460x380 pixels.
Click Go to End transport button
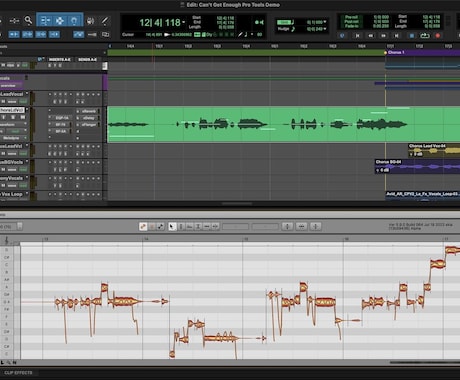click(x=397, y=35)
